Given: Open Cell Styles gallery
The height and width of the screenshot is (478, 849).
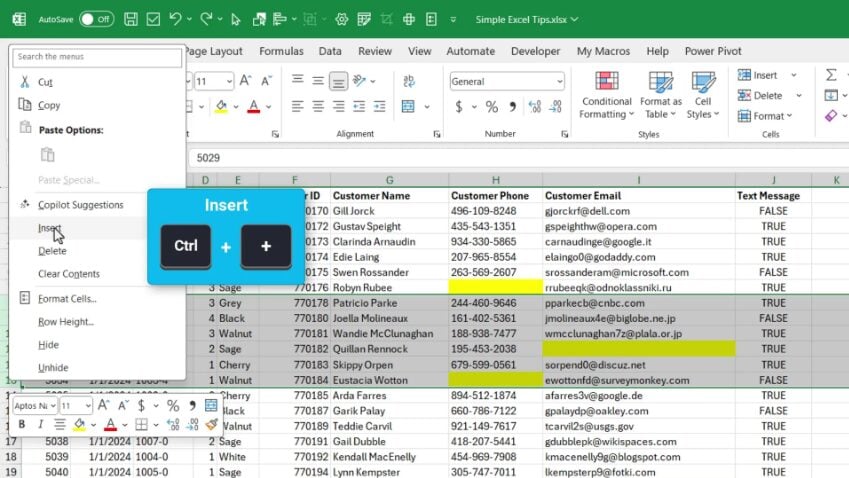Looking at the screenshot, I should pos(703,95).
